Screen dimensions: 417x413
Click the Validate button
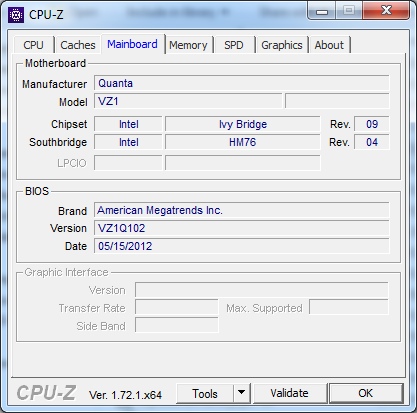click(289, 393)
